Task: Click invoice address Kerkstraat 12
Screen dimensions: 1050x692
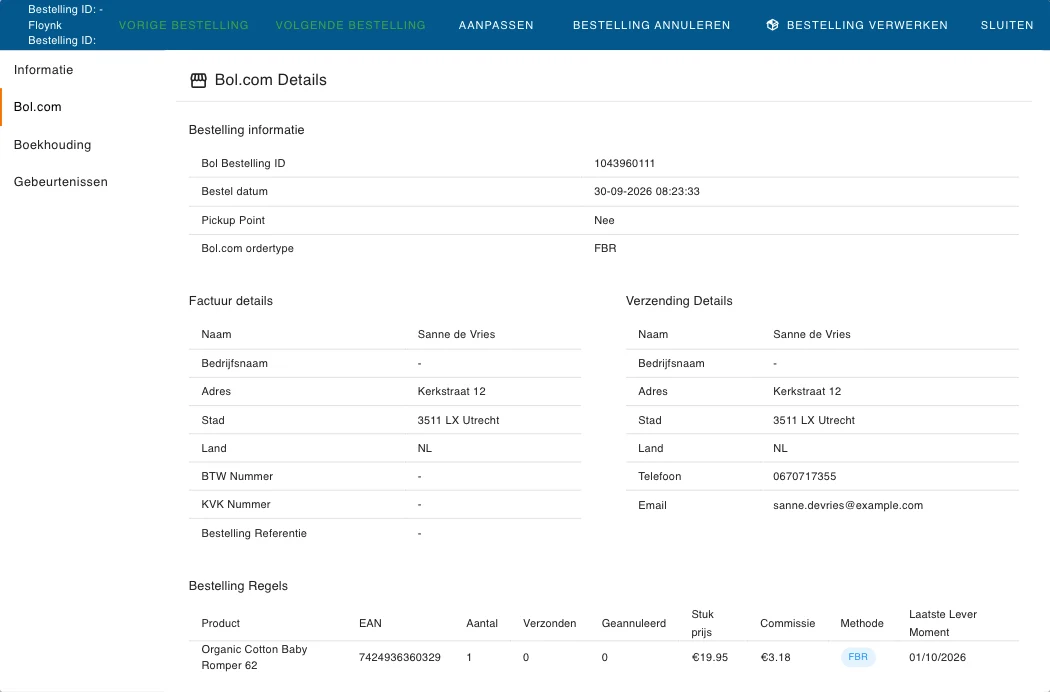Action: click(451, 391)
